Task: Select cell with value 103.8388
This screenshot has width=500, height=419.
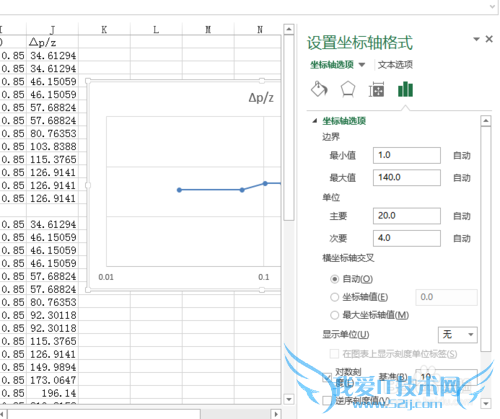Action: tap(52, 146)
